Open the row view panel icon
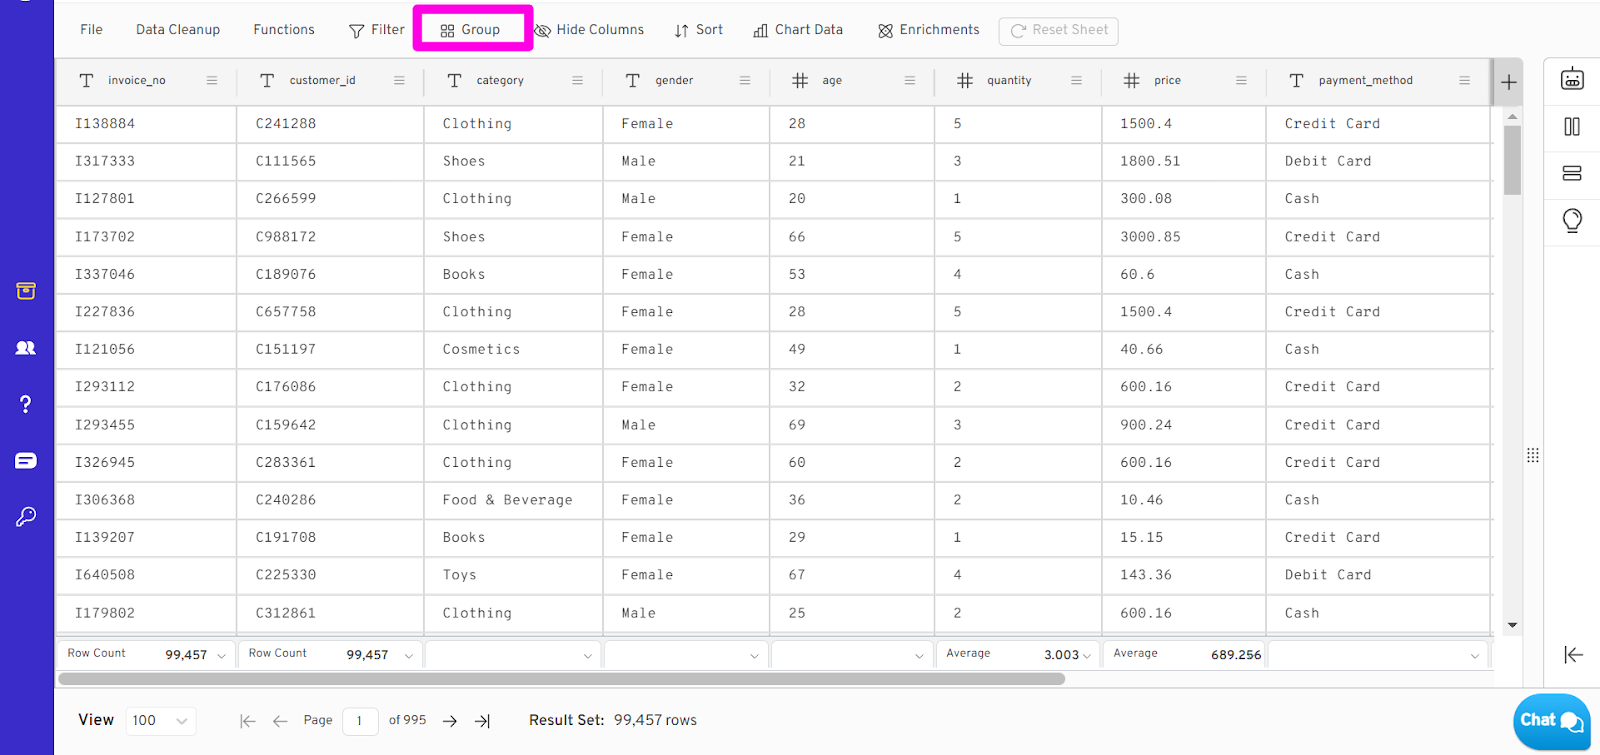The height and width of the screenshot is (755, 1600). pyautogui.click(x=1572, y=173)
